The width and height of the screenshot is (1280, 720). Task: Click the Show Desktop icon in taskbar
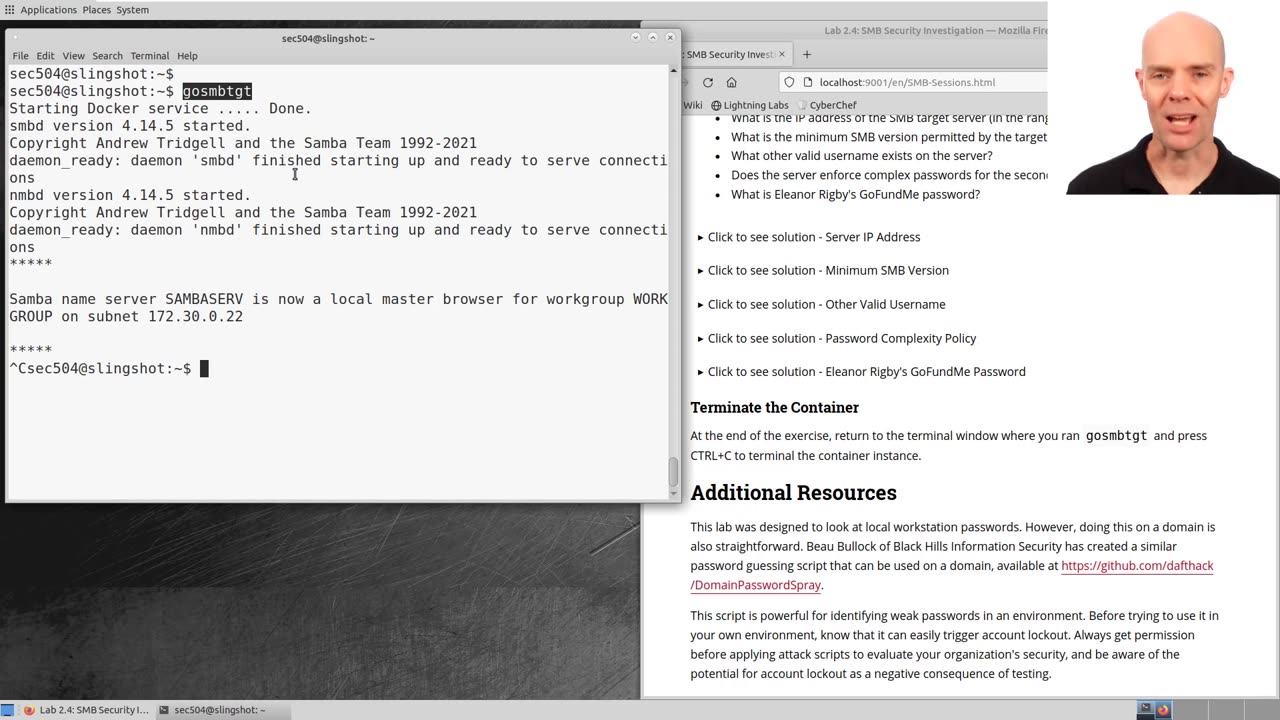coord(8,710)
